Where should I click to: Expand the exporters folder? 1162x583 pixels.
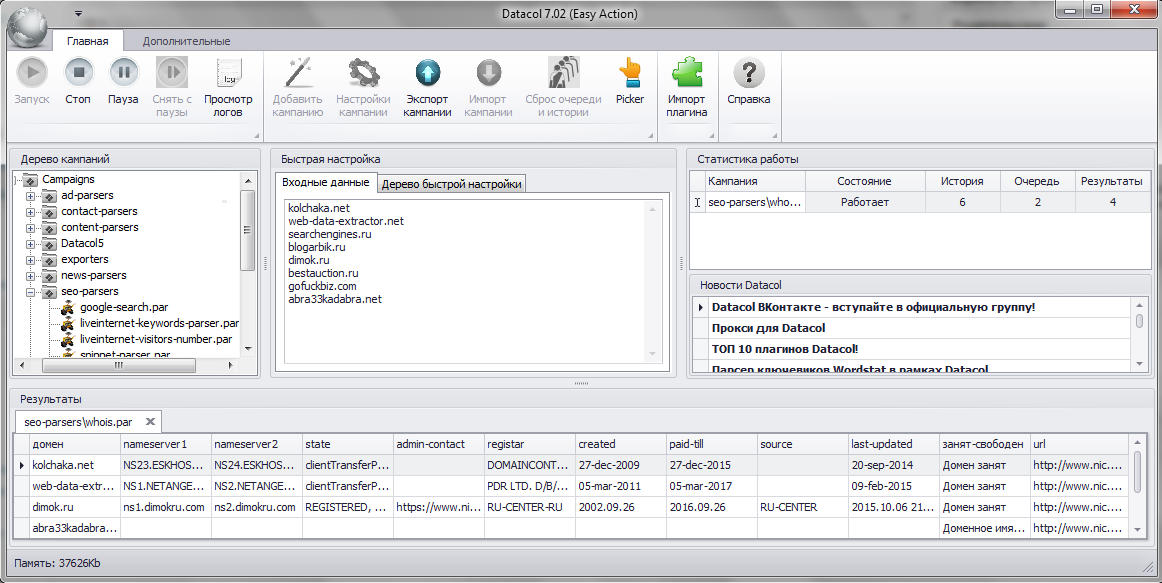pyautogui.click(x=30, y=260)
